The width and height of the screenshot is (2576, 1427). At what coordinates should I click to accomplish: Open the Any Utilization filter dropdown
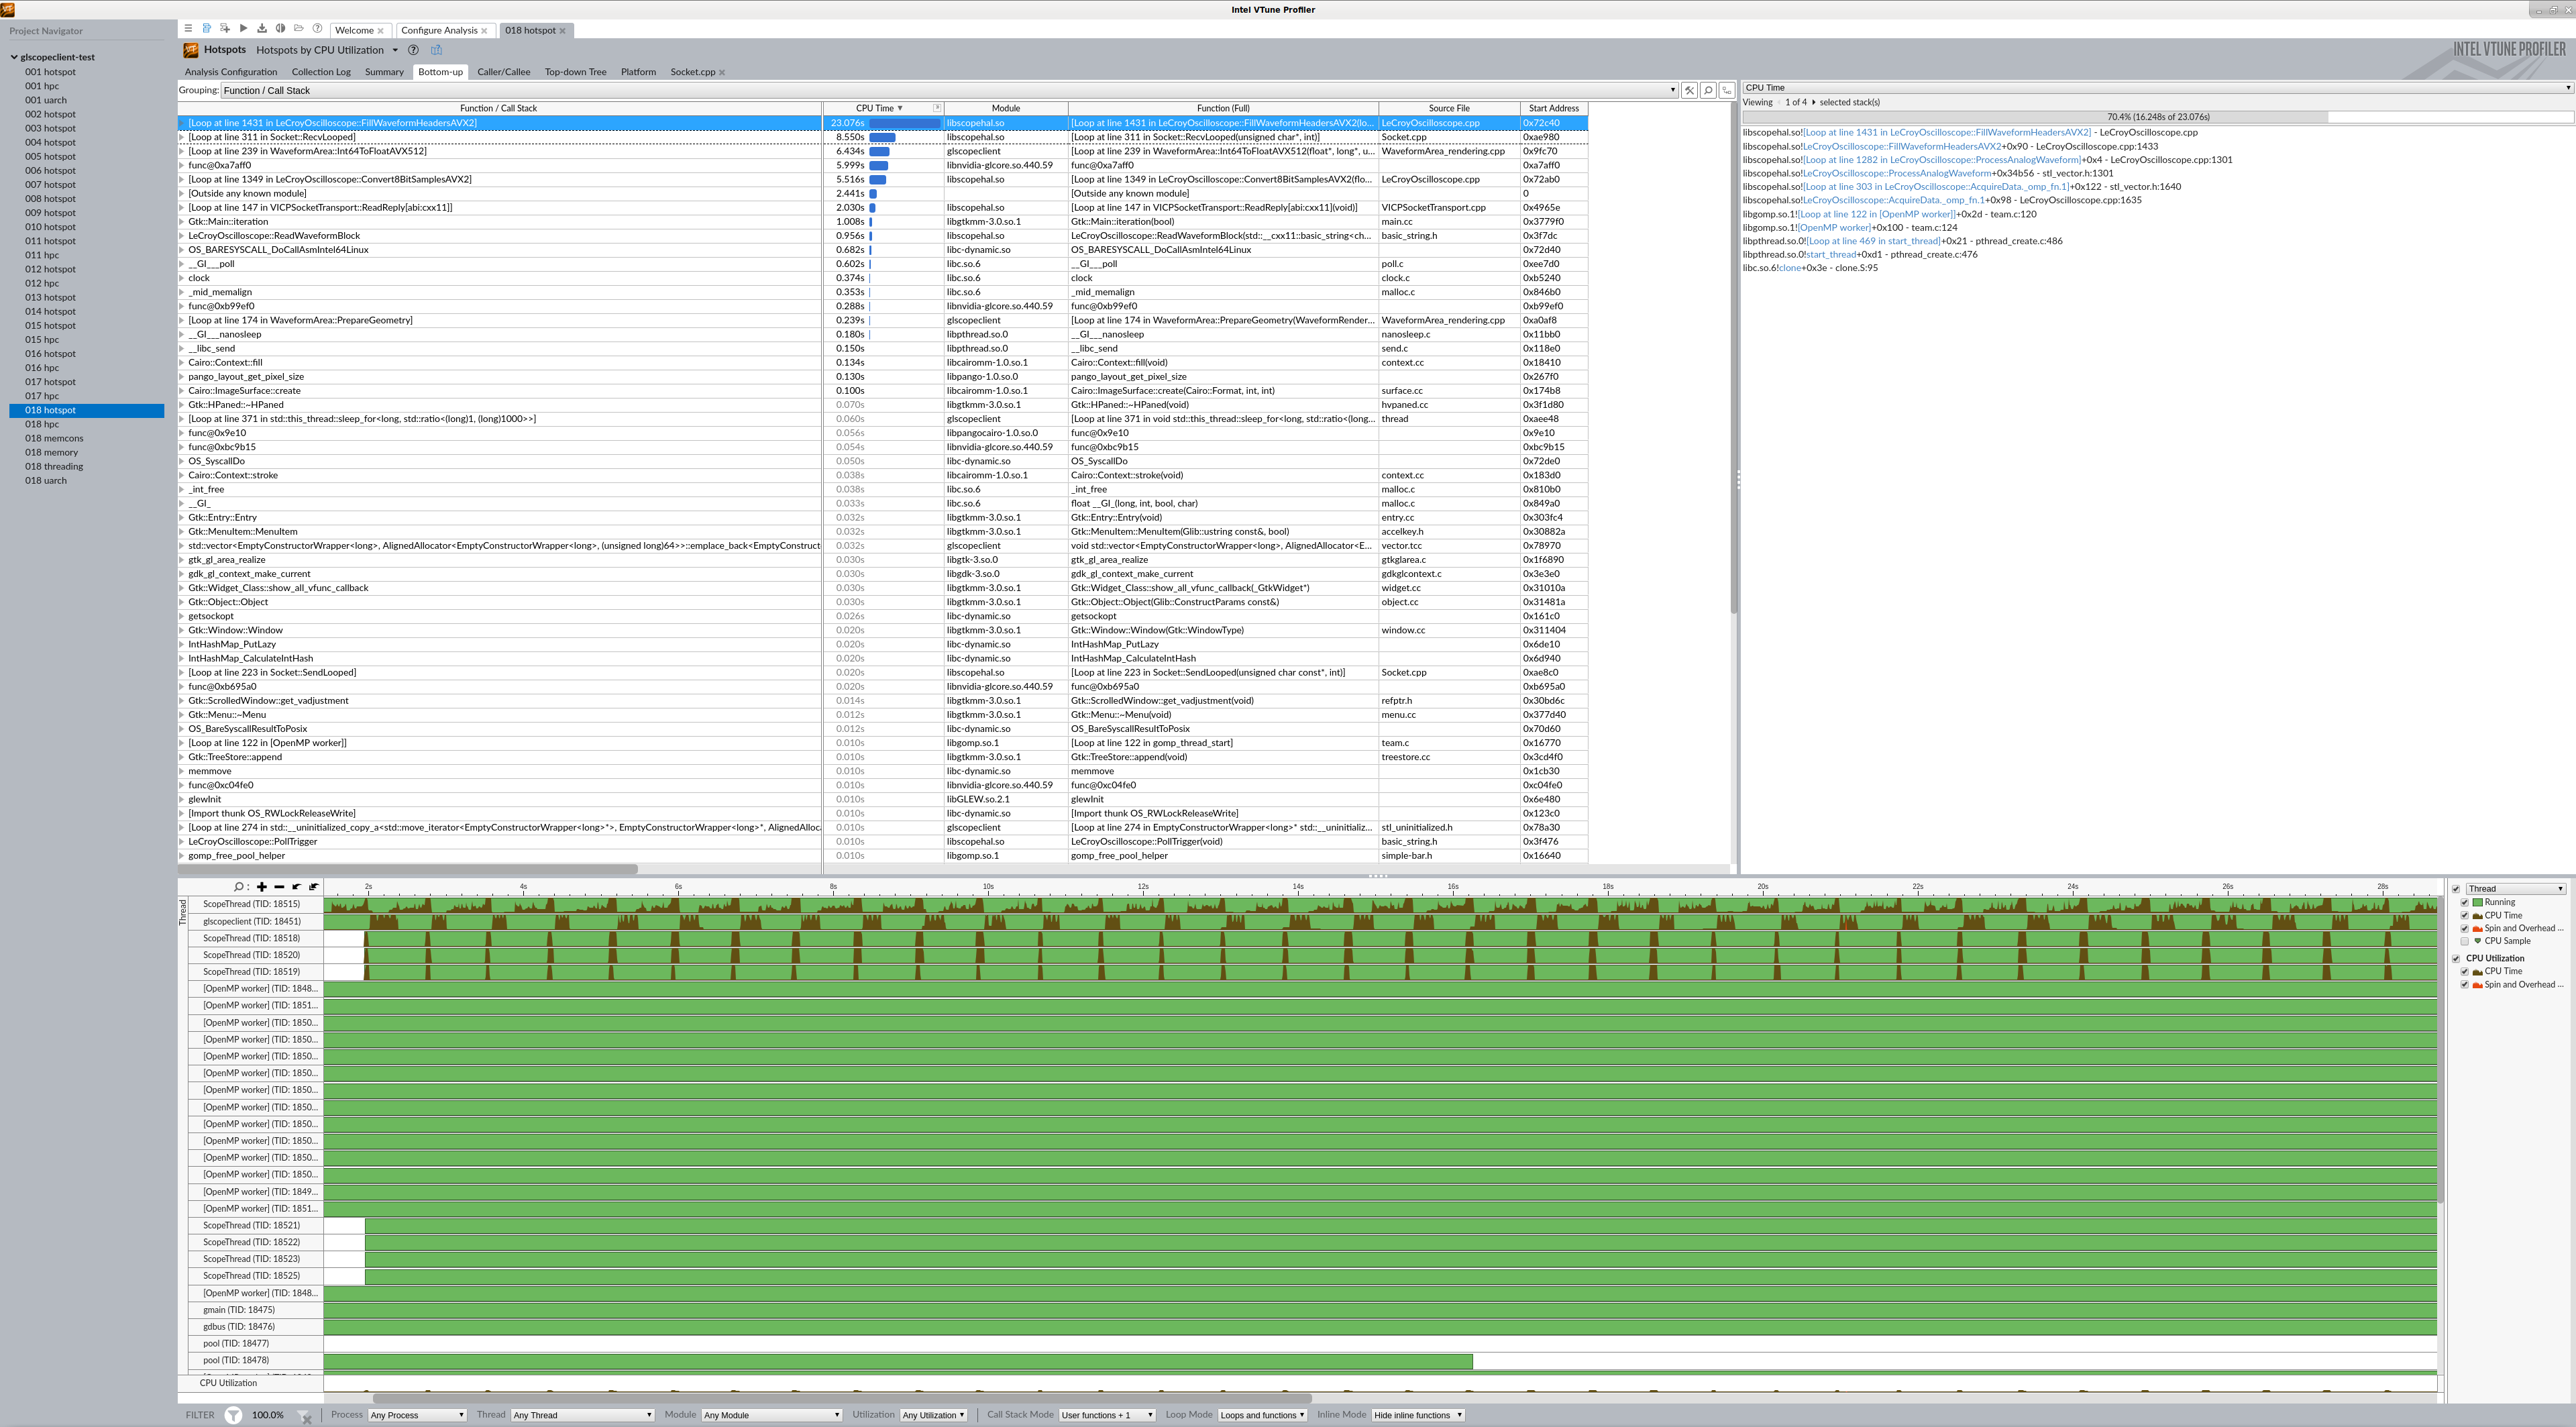click(934, 1415)
